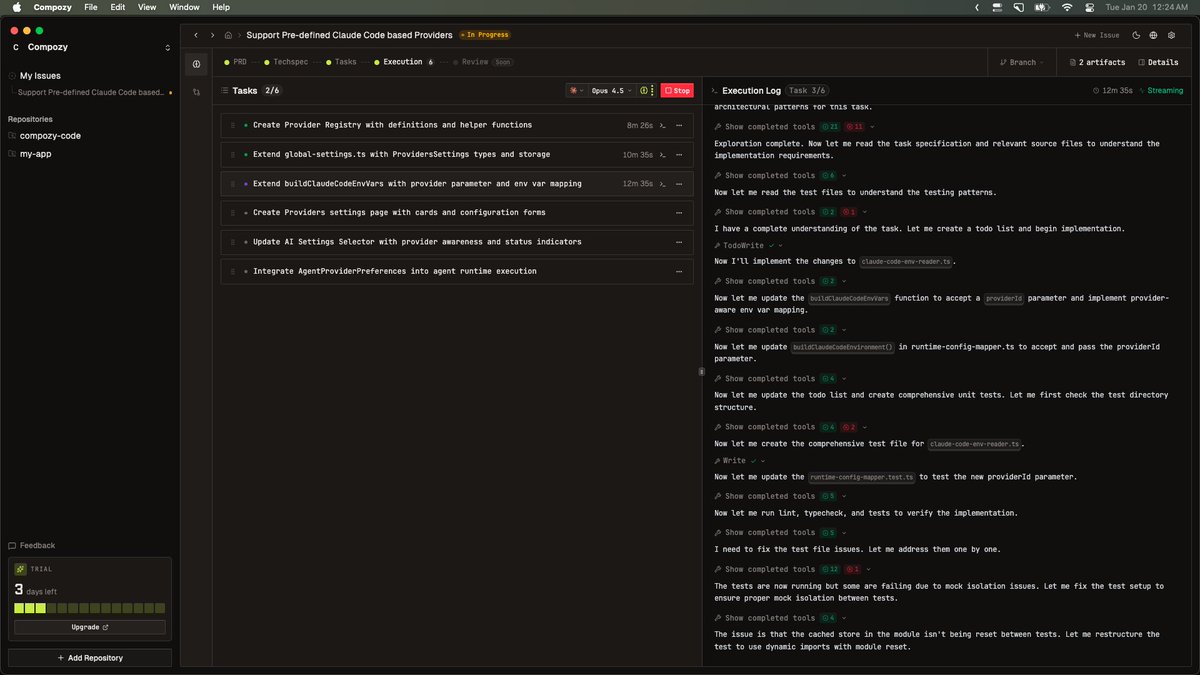Select the git changes icon in side rail
This screenshot has width=1200, height=675.
pos(196,91)
